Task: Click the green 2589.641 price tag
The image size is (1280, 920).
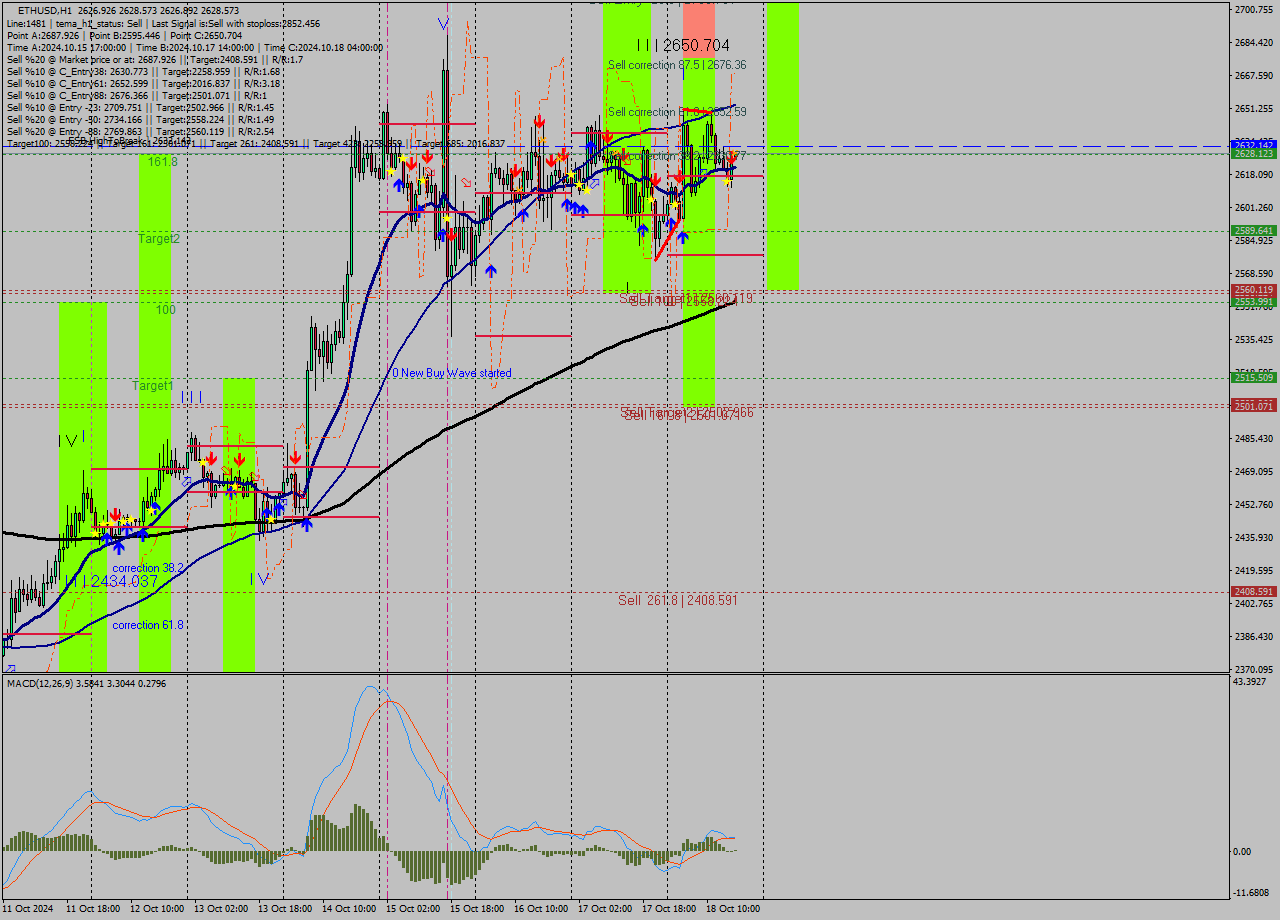Action: 1253,230
